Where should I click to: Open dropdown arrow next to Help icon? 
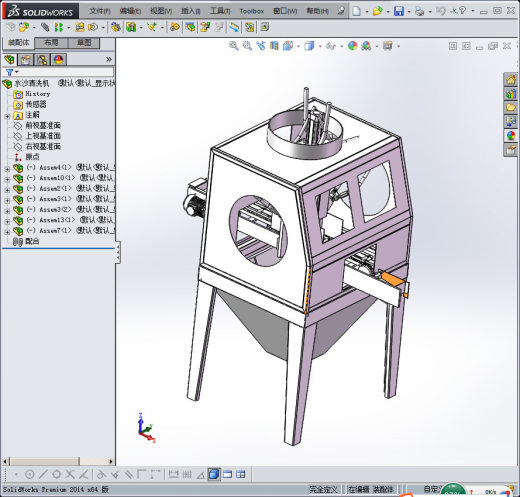(473, 11)
